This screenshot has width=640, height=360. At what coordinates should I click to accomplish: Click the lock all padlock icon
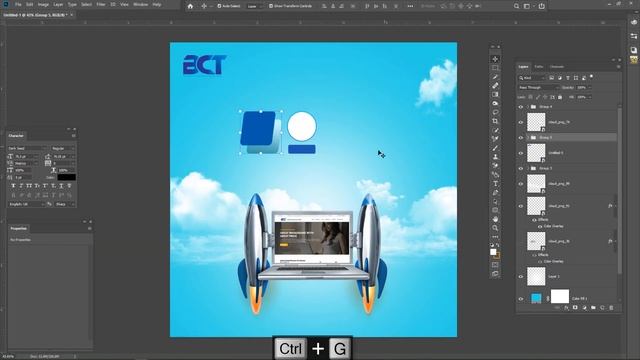coord(560,97)
